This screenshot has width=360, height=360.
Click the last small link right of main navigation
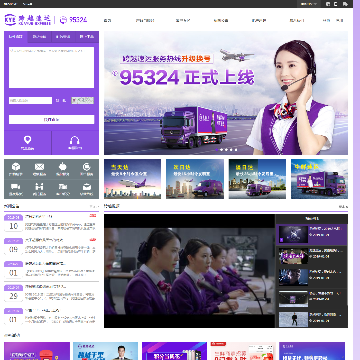[x=339, y=20]
